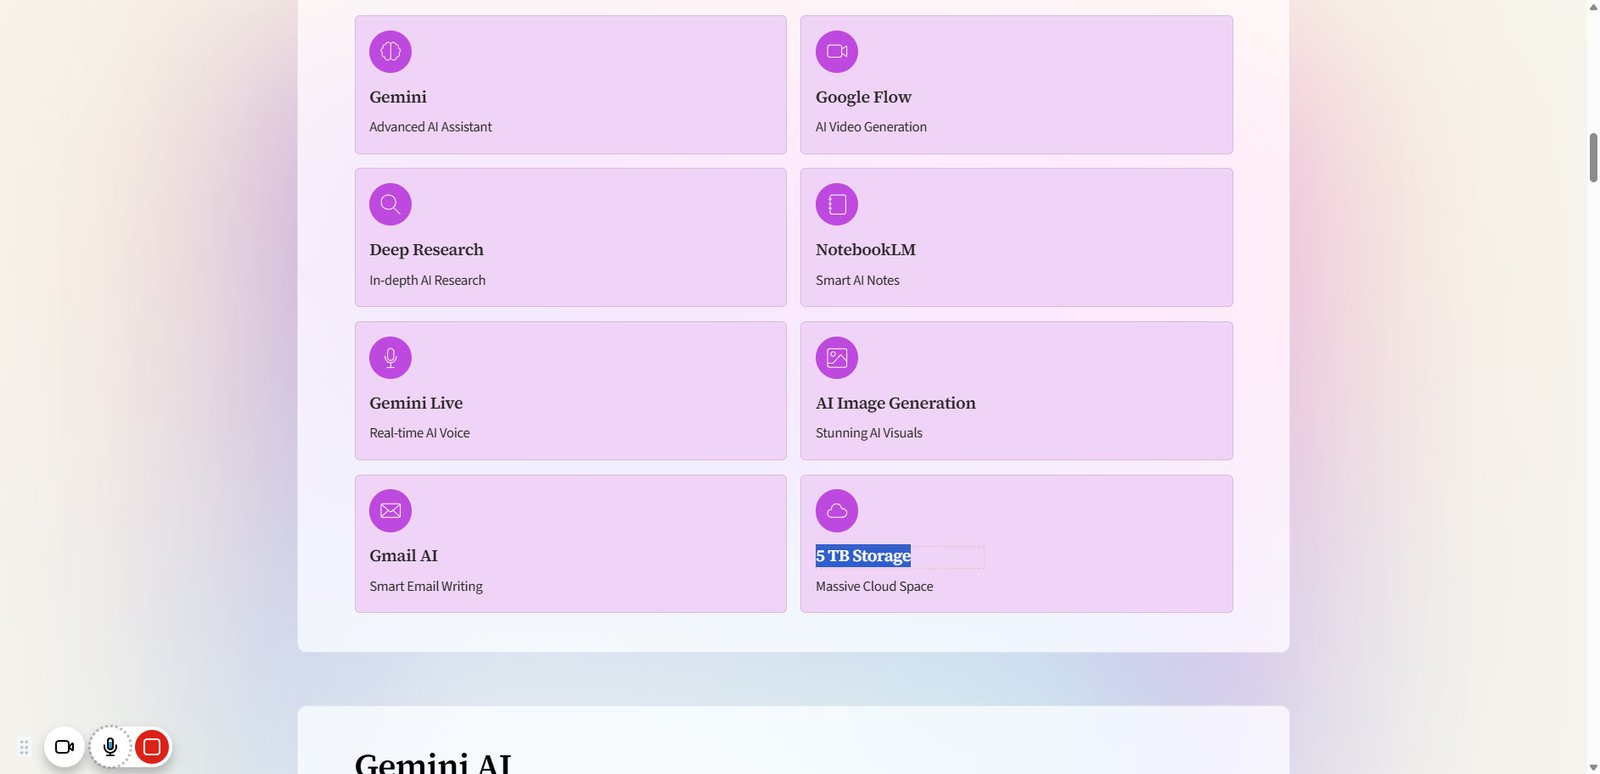Click the "Gmail AI" card title

(x=404, y=556)
